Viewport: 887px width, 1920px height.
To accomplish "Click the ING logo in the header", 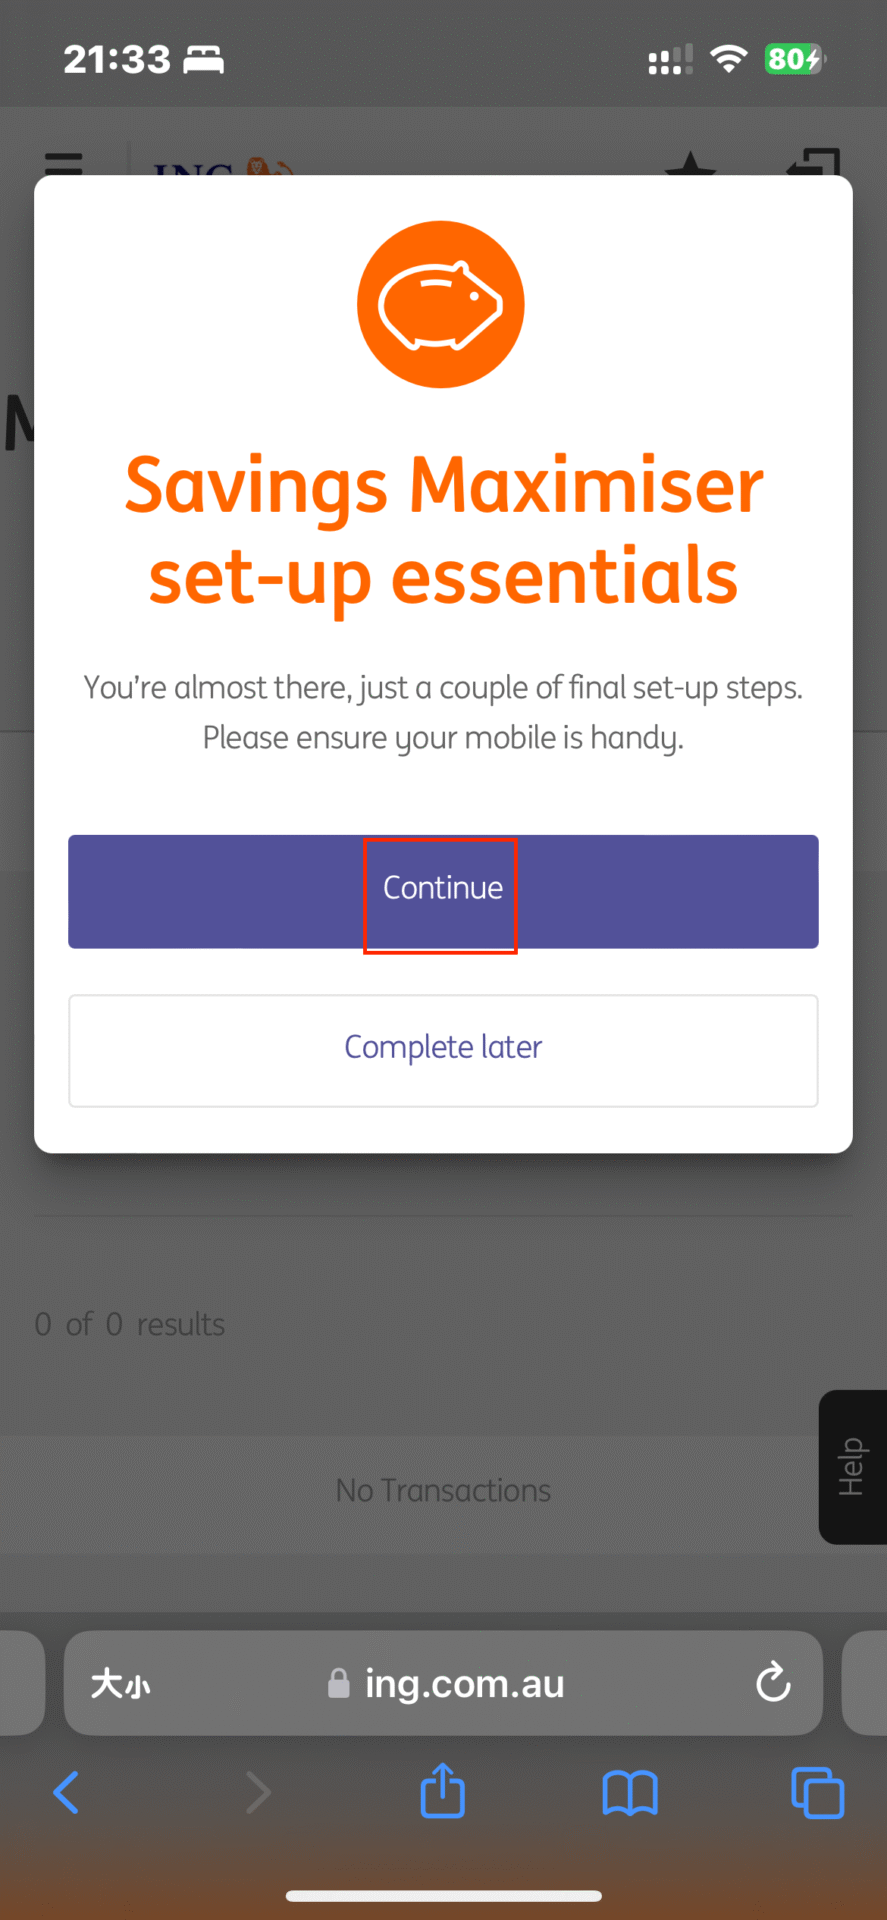I will (x=222, y=168).
